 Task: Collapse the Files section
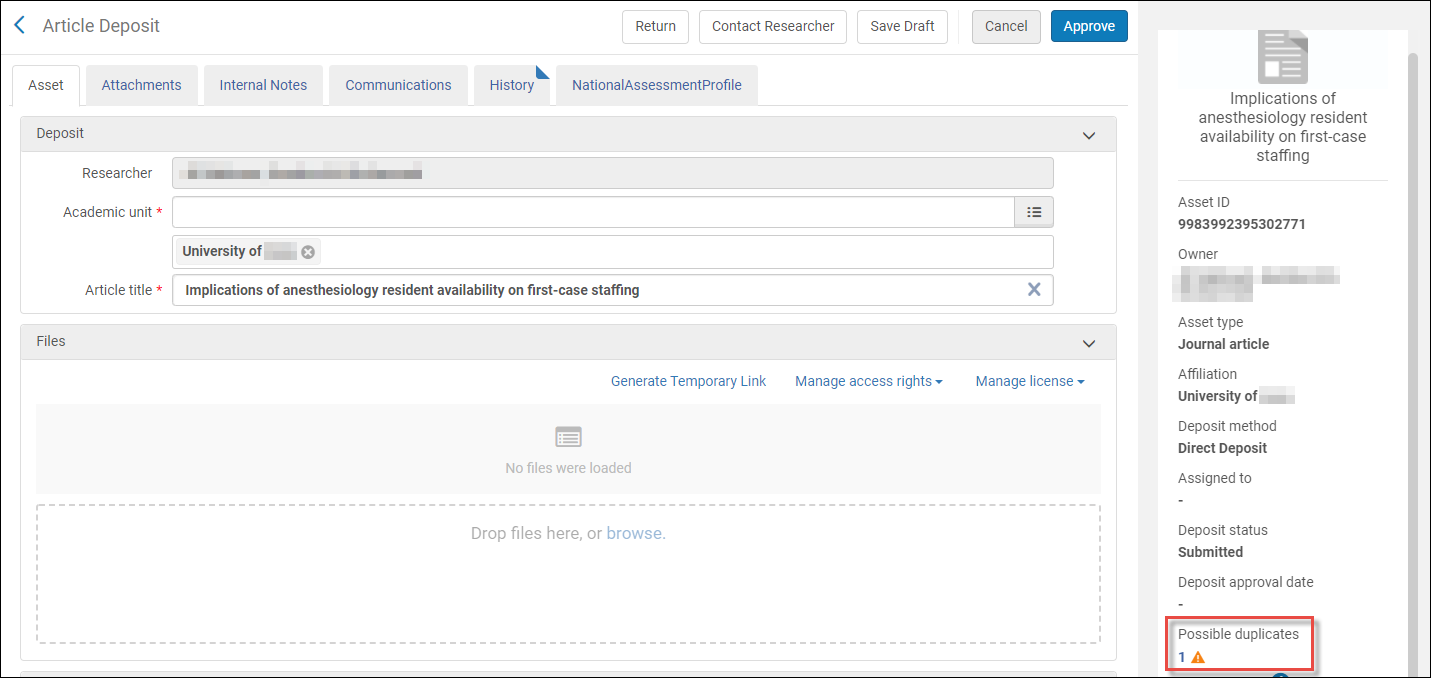click(1089, 342)
